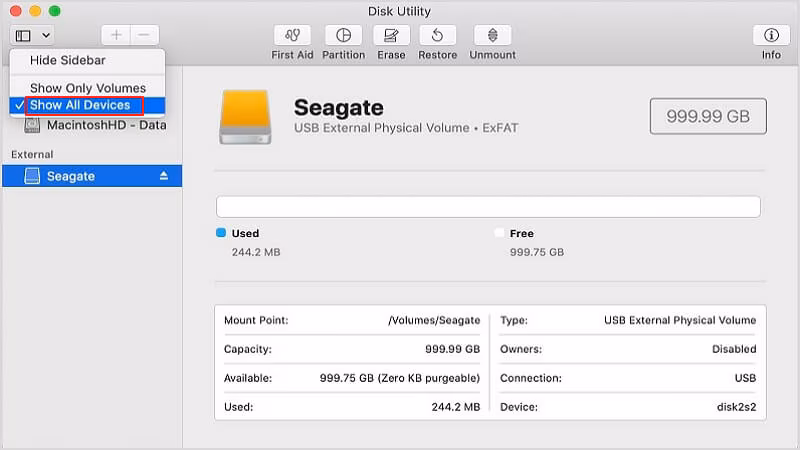
Task: Click the Used 244.2 MB table value
Action: click(x=456, y=407)
